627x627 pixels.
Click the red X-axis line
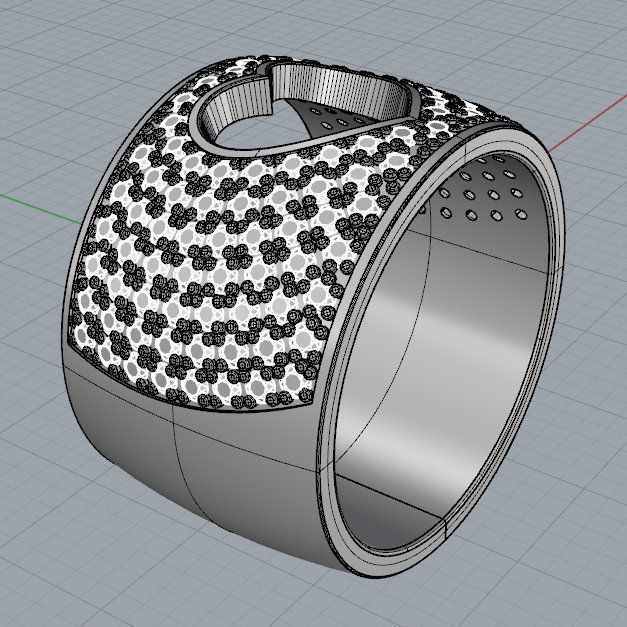(587, 124)
